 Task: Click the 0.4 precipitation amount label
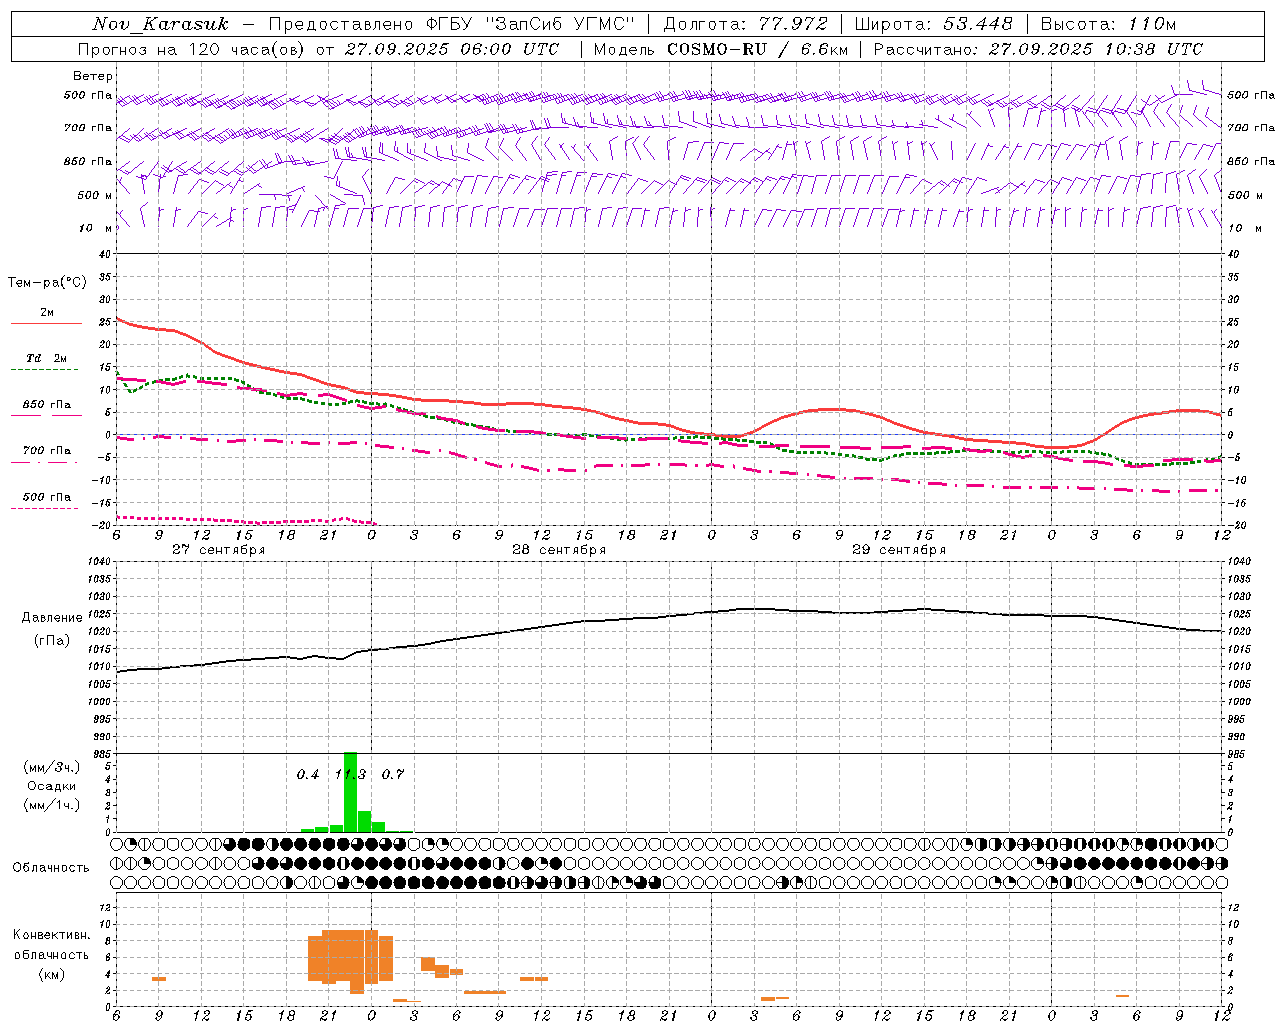tap(308, 774)
